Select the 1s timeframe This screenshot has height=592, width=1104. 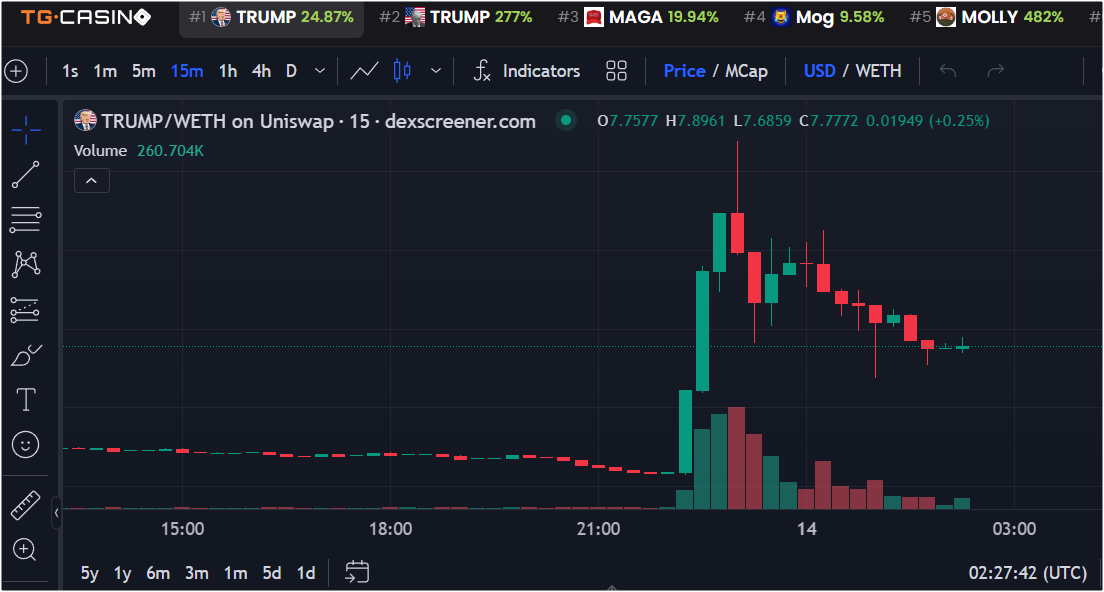(70, 71)
